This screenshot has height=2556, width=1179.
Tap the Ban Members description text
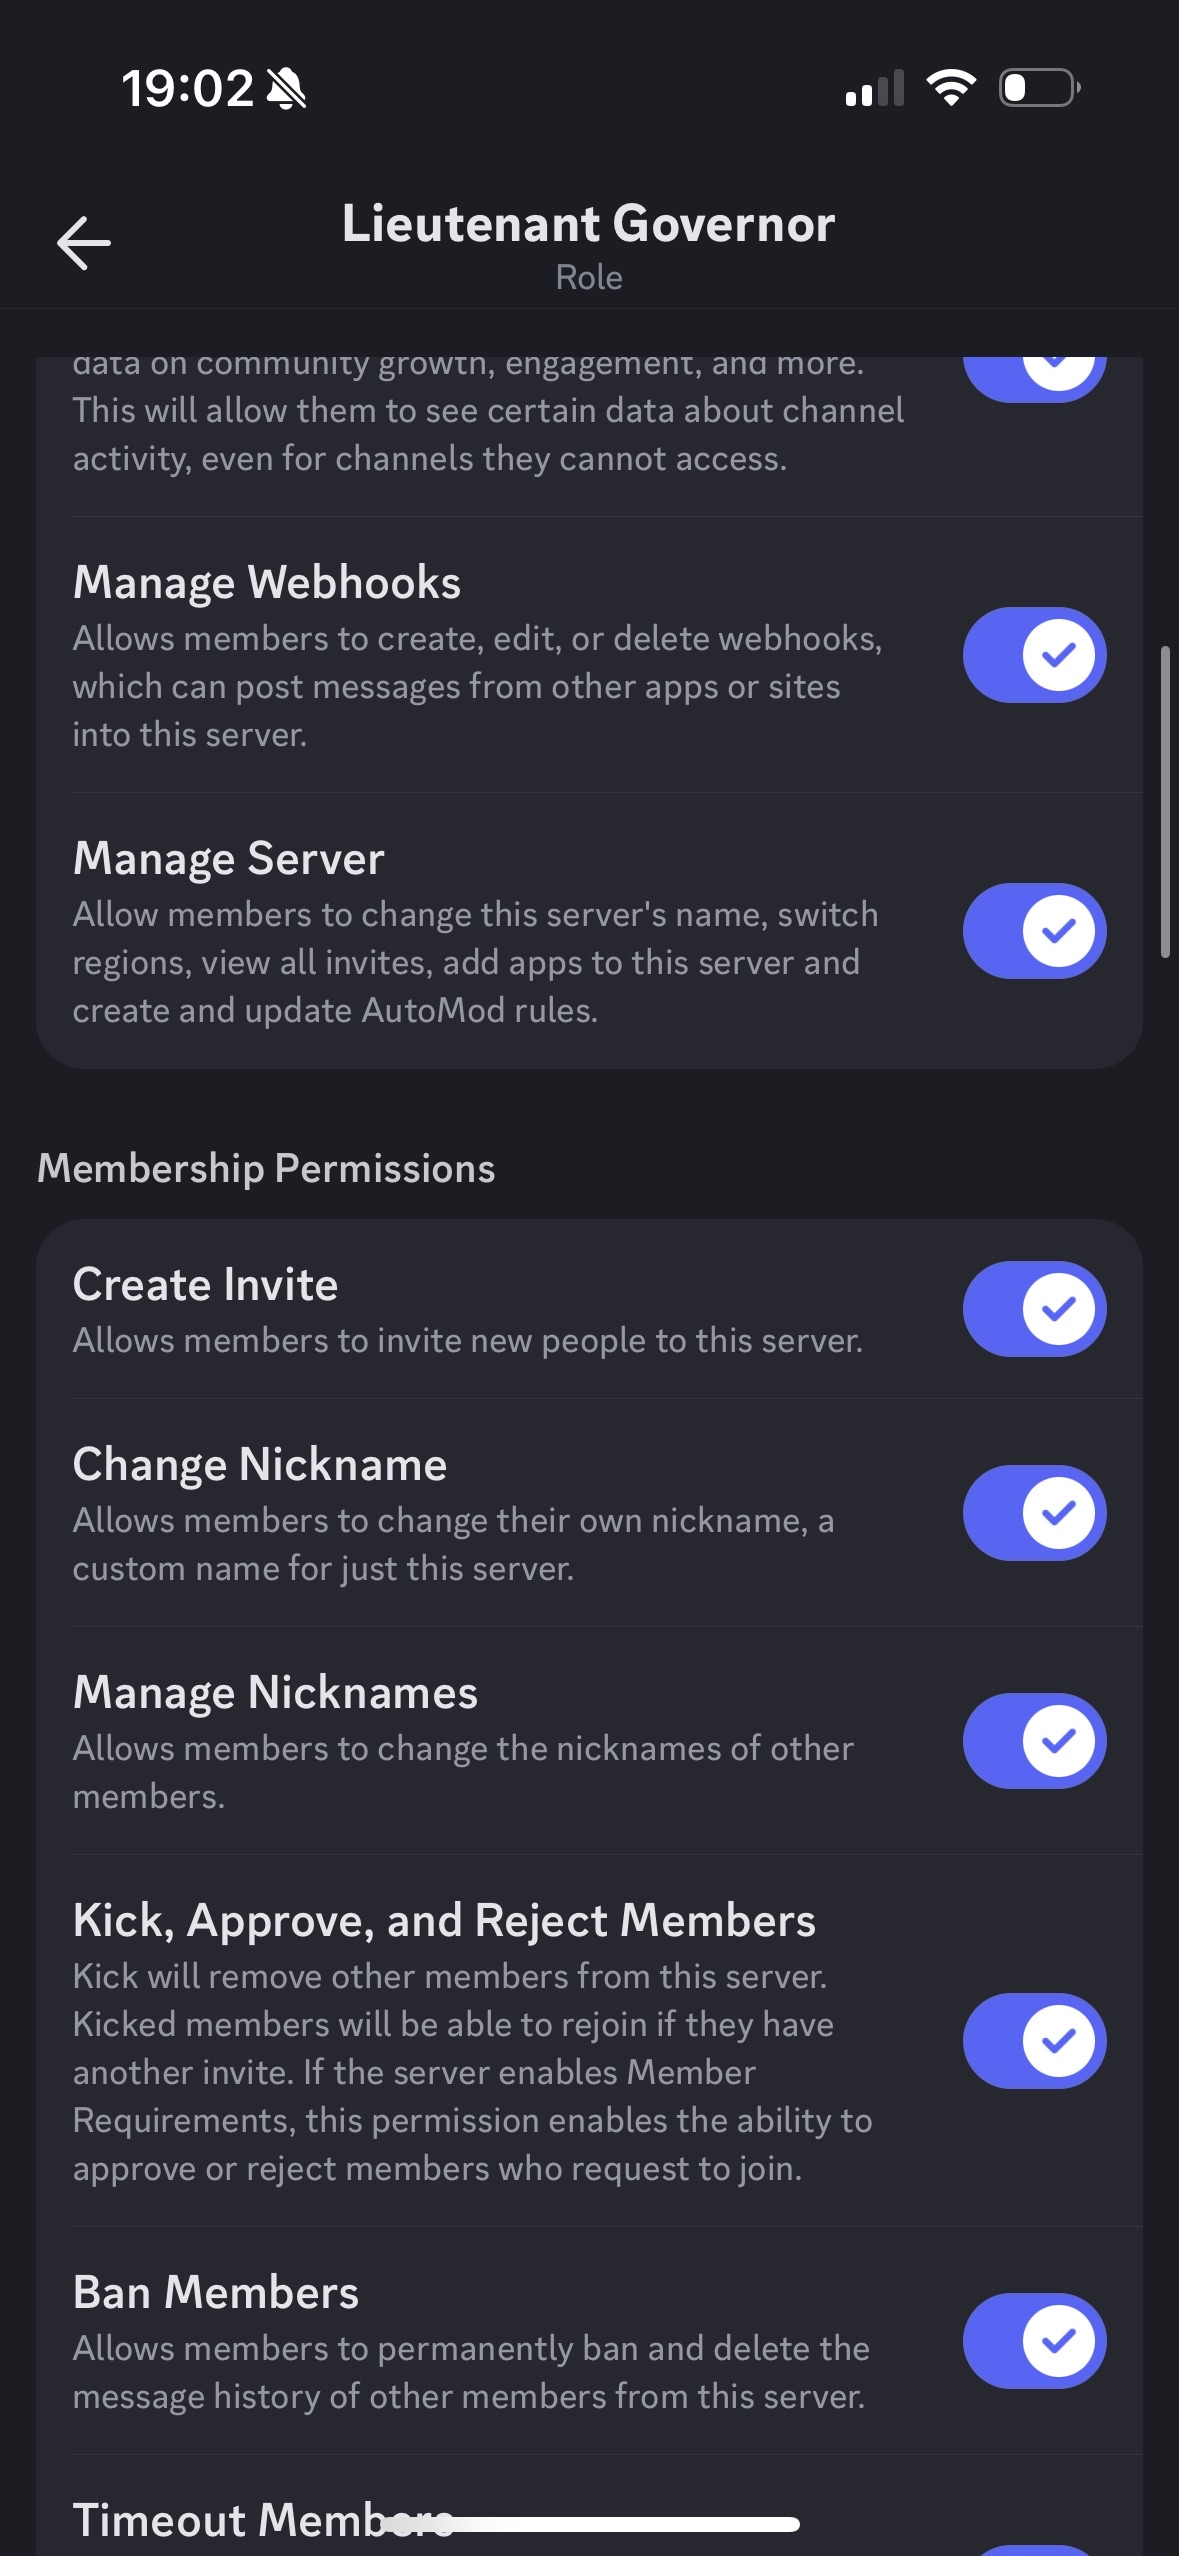pyautogui.click(x=470, y=2372)
